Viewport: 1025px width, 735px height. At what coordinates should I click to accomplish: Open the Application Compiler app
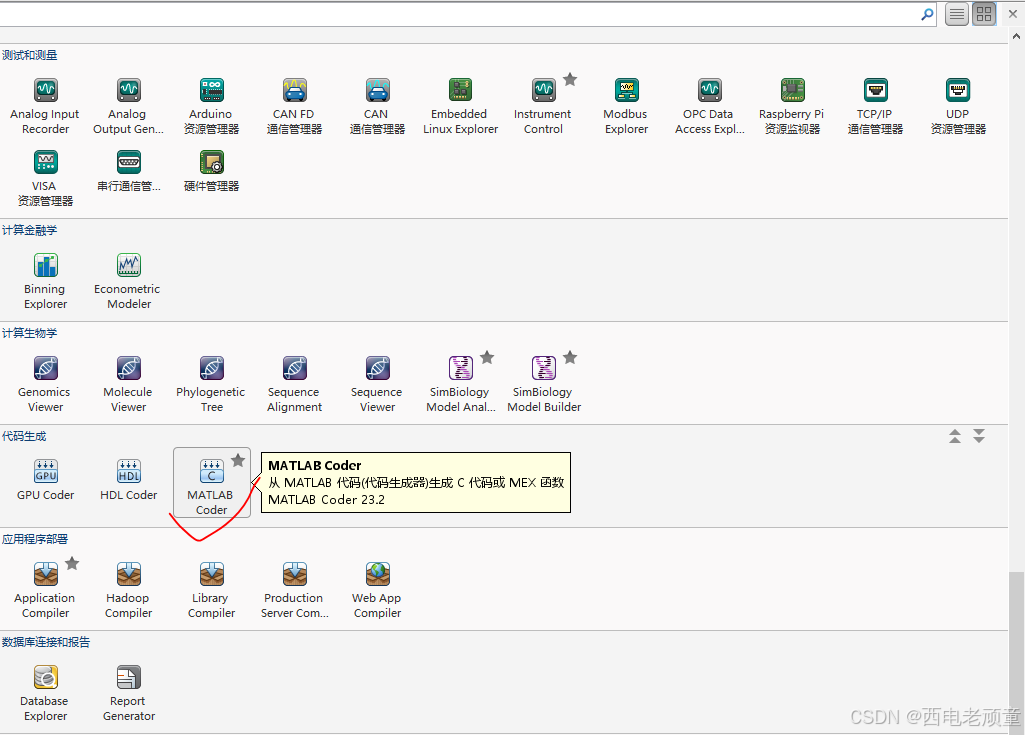(x=45, y=590)
